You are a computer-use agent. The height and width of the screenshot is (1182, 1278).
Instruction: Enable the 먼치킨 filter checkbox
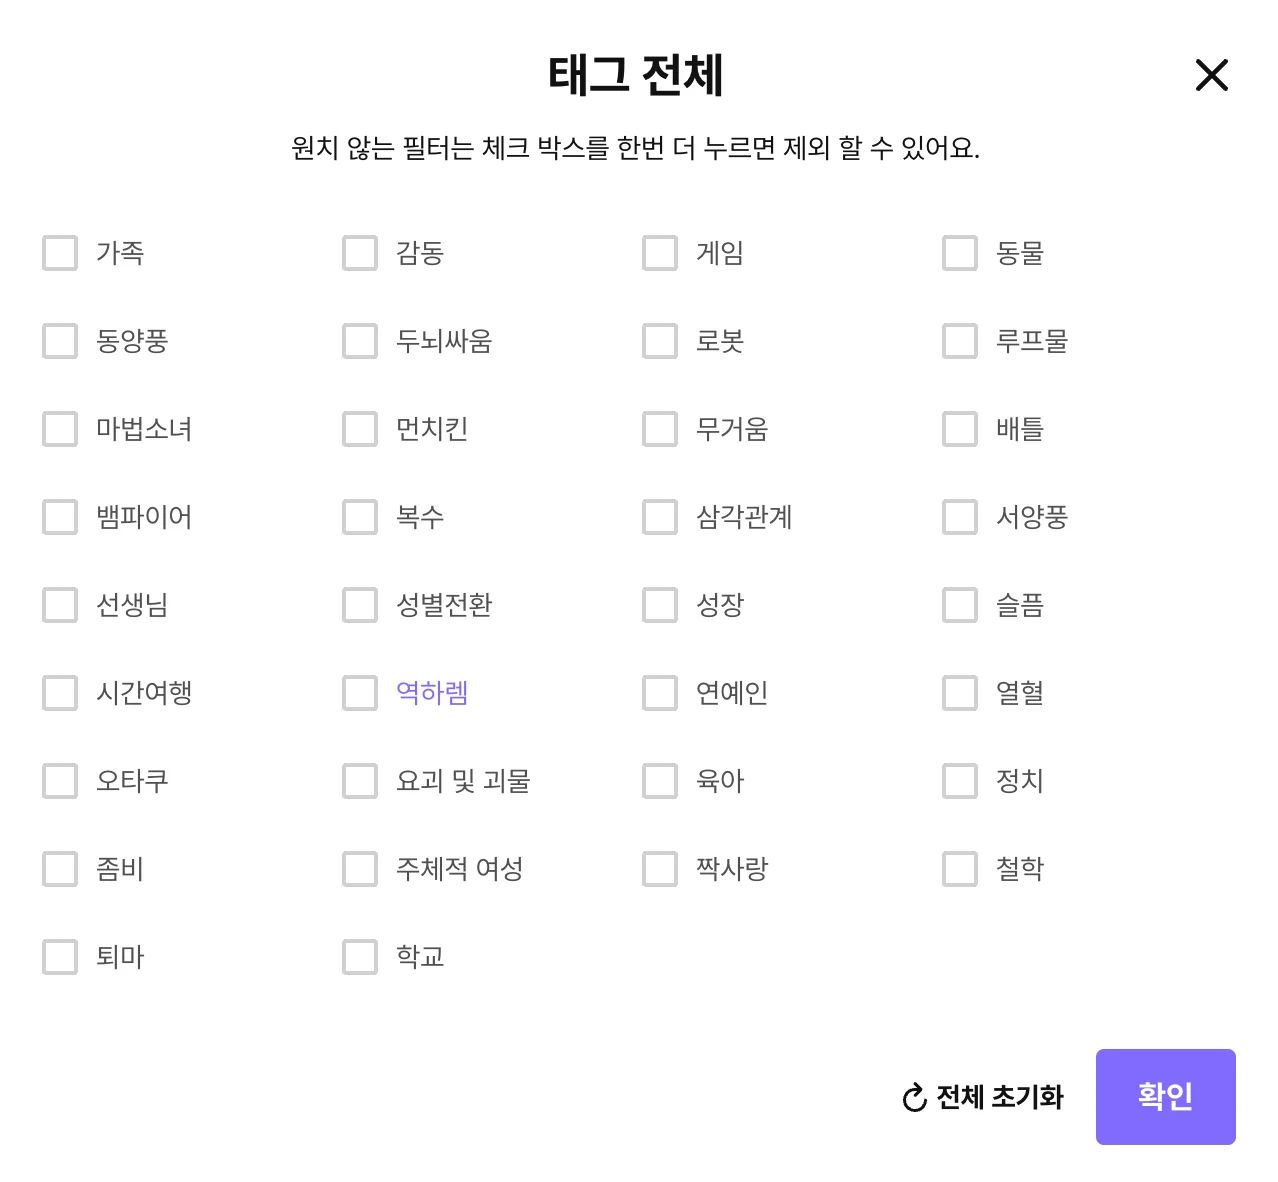click(359, 429)
